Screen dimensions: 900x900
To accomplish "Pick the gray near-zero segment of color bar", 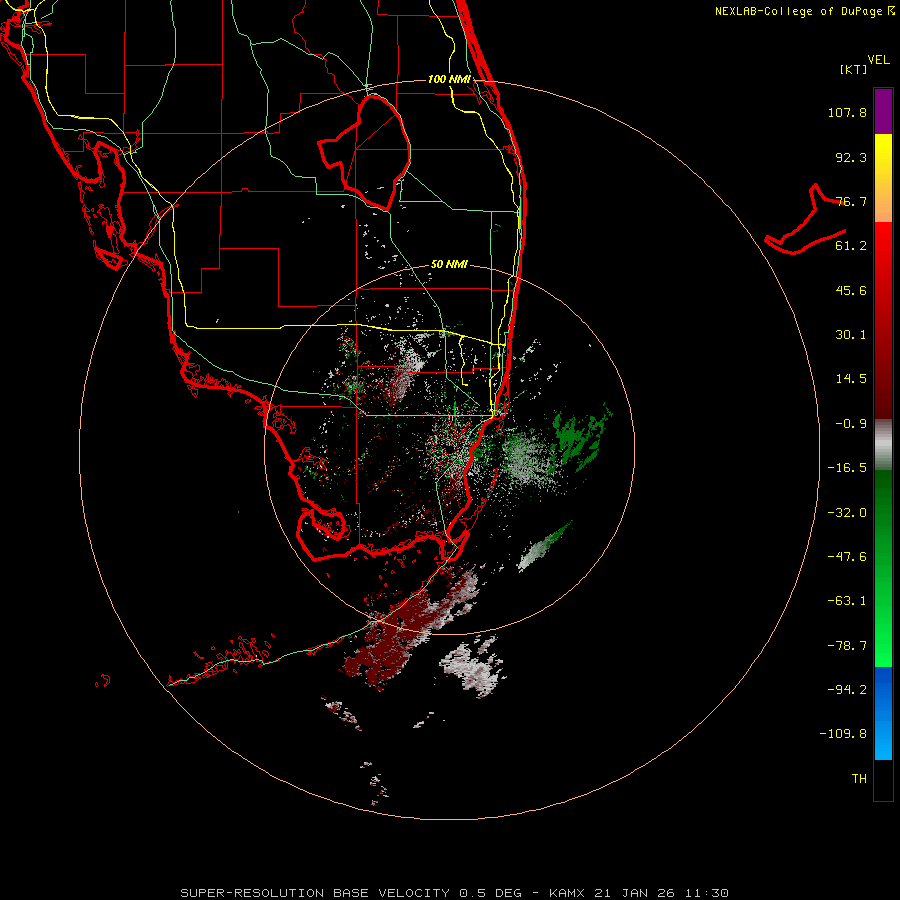I will tap(883, 445).
